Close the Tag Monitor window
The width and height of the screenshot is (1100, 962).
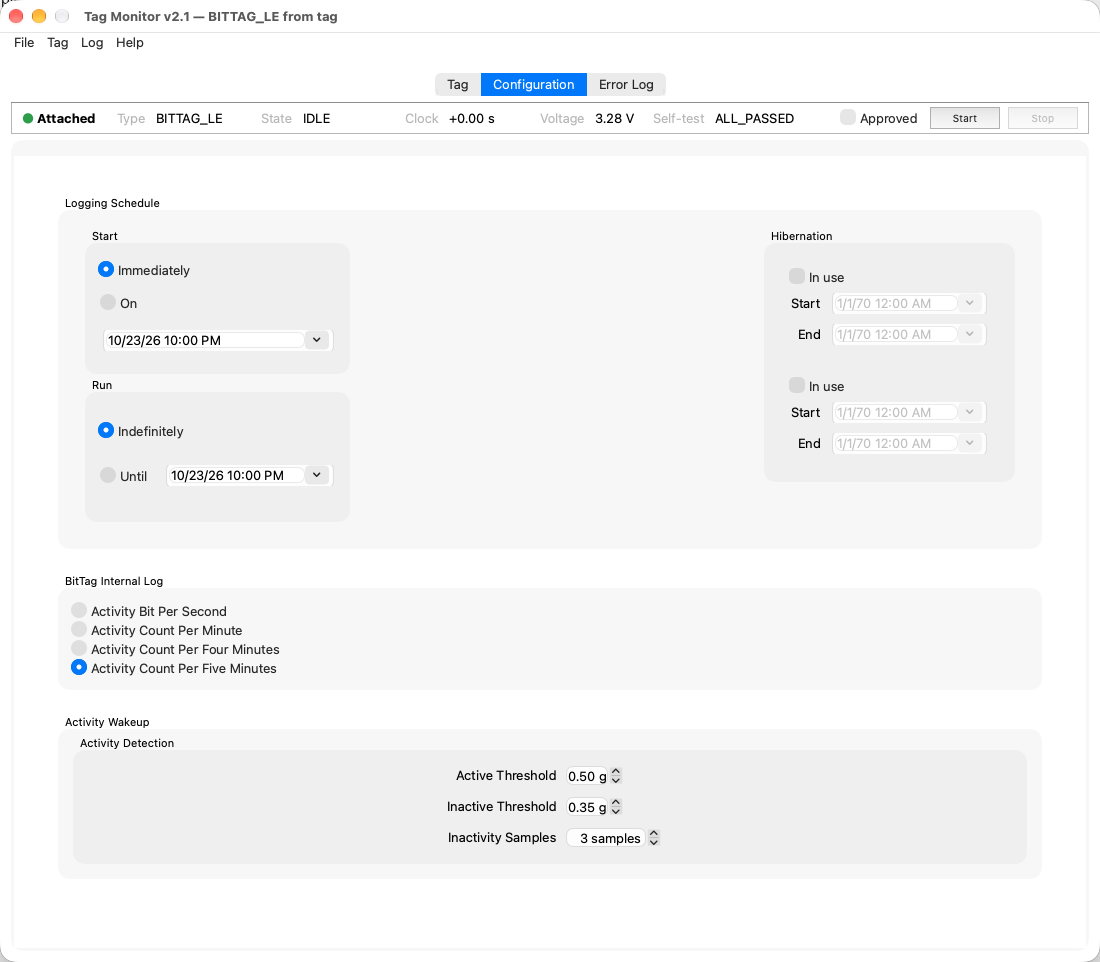click(16, 15)
